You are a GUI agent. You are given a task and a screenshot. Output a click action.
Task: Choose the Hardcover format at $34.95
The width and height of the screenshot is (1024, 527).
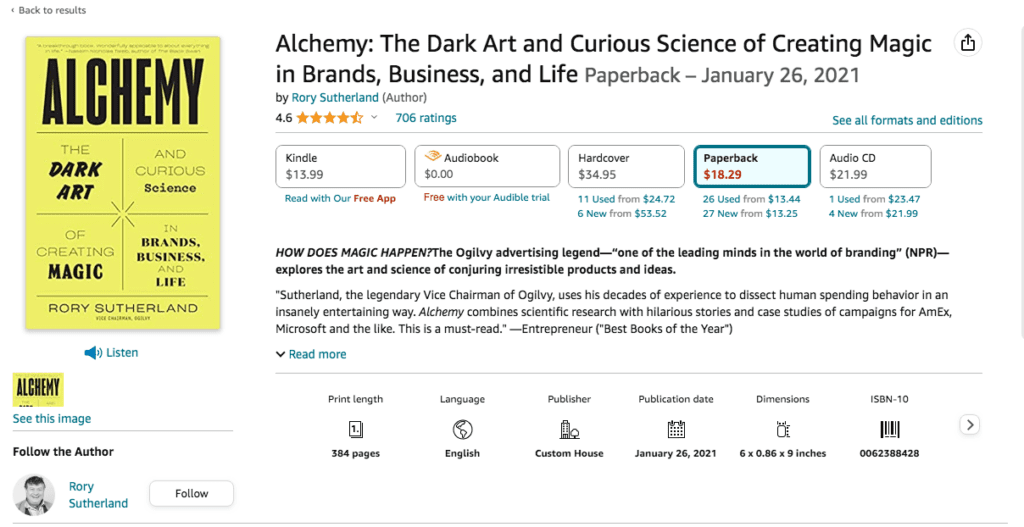pyautogui.click(x=626, y=166)
